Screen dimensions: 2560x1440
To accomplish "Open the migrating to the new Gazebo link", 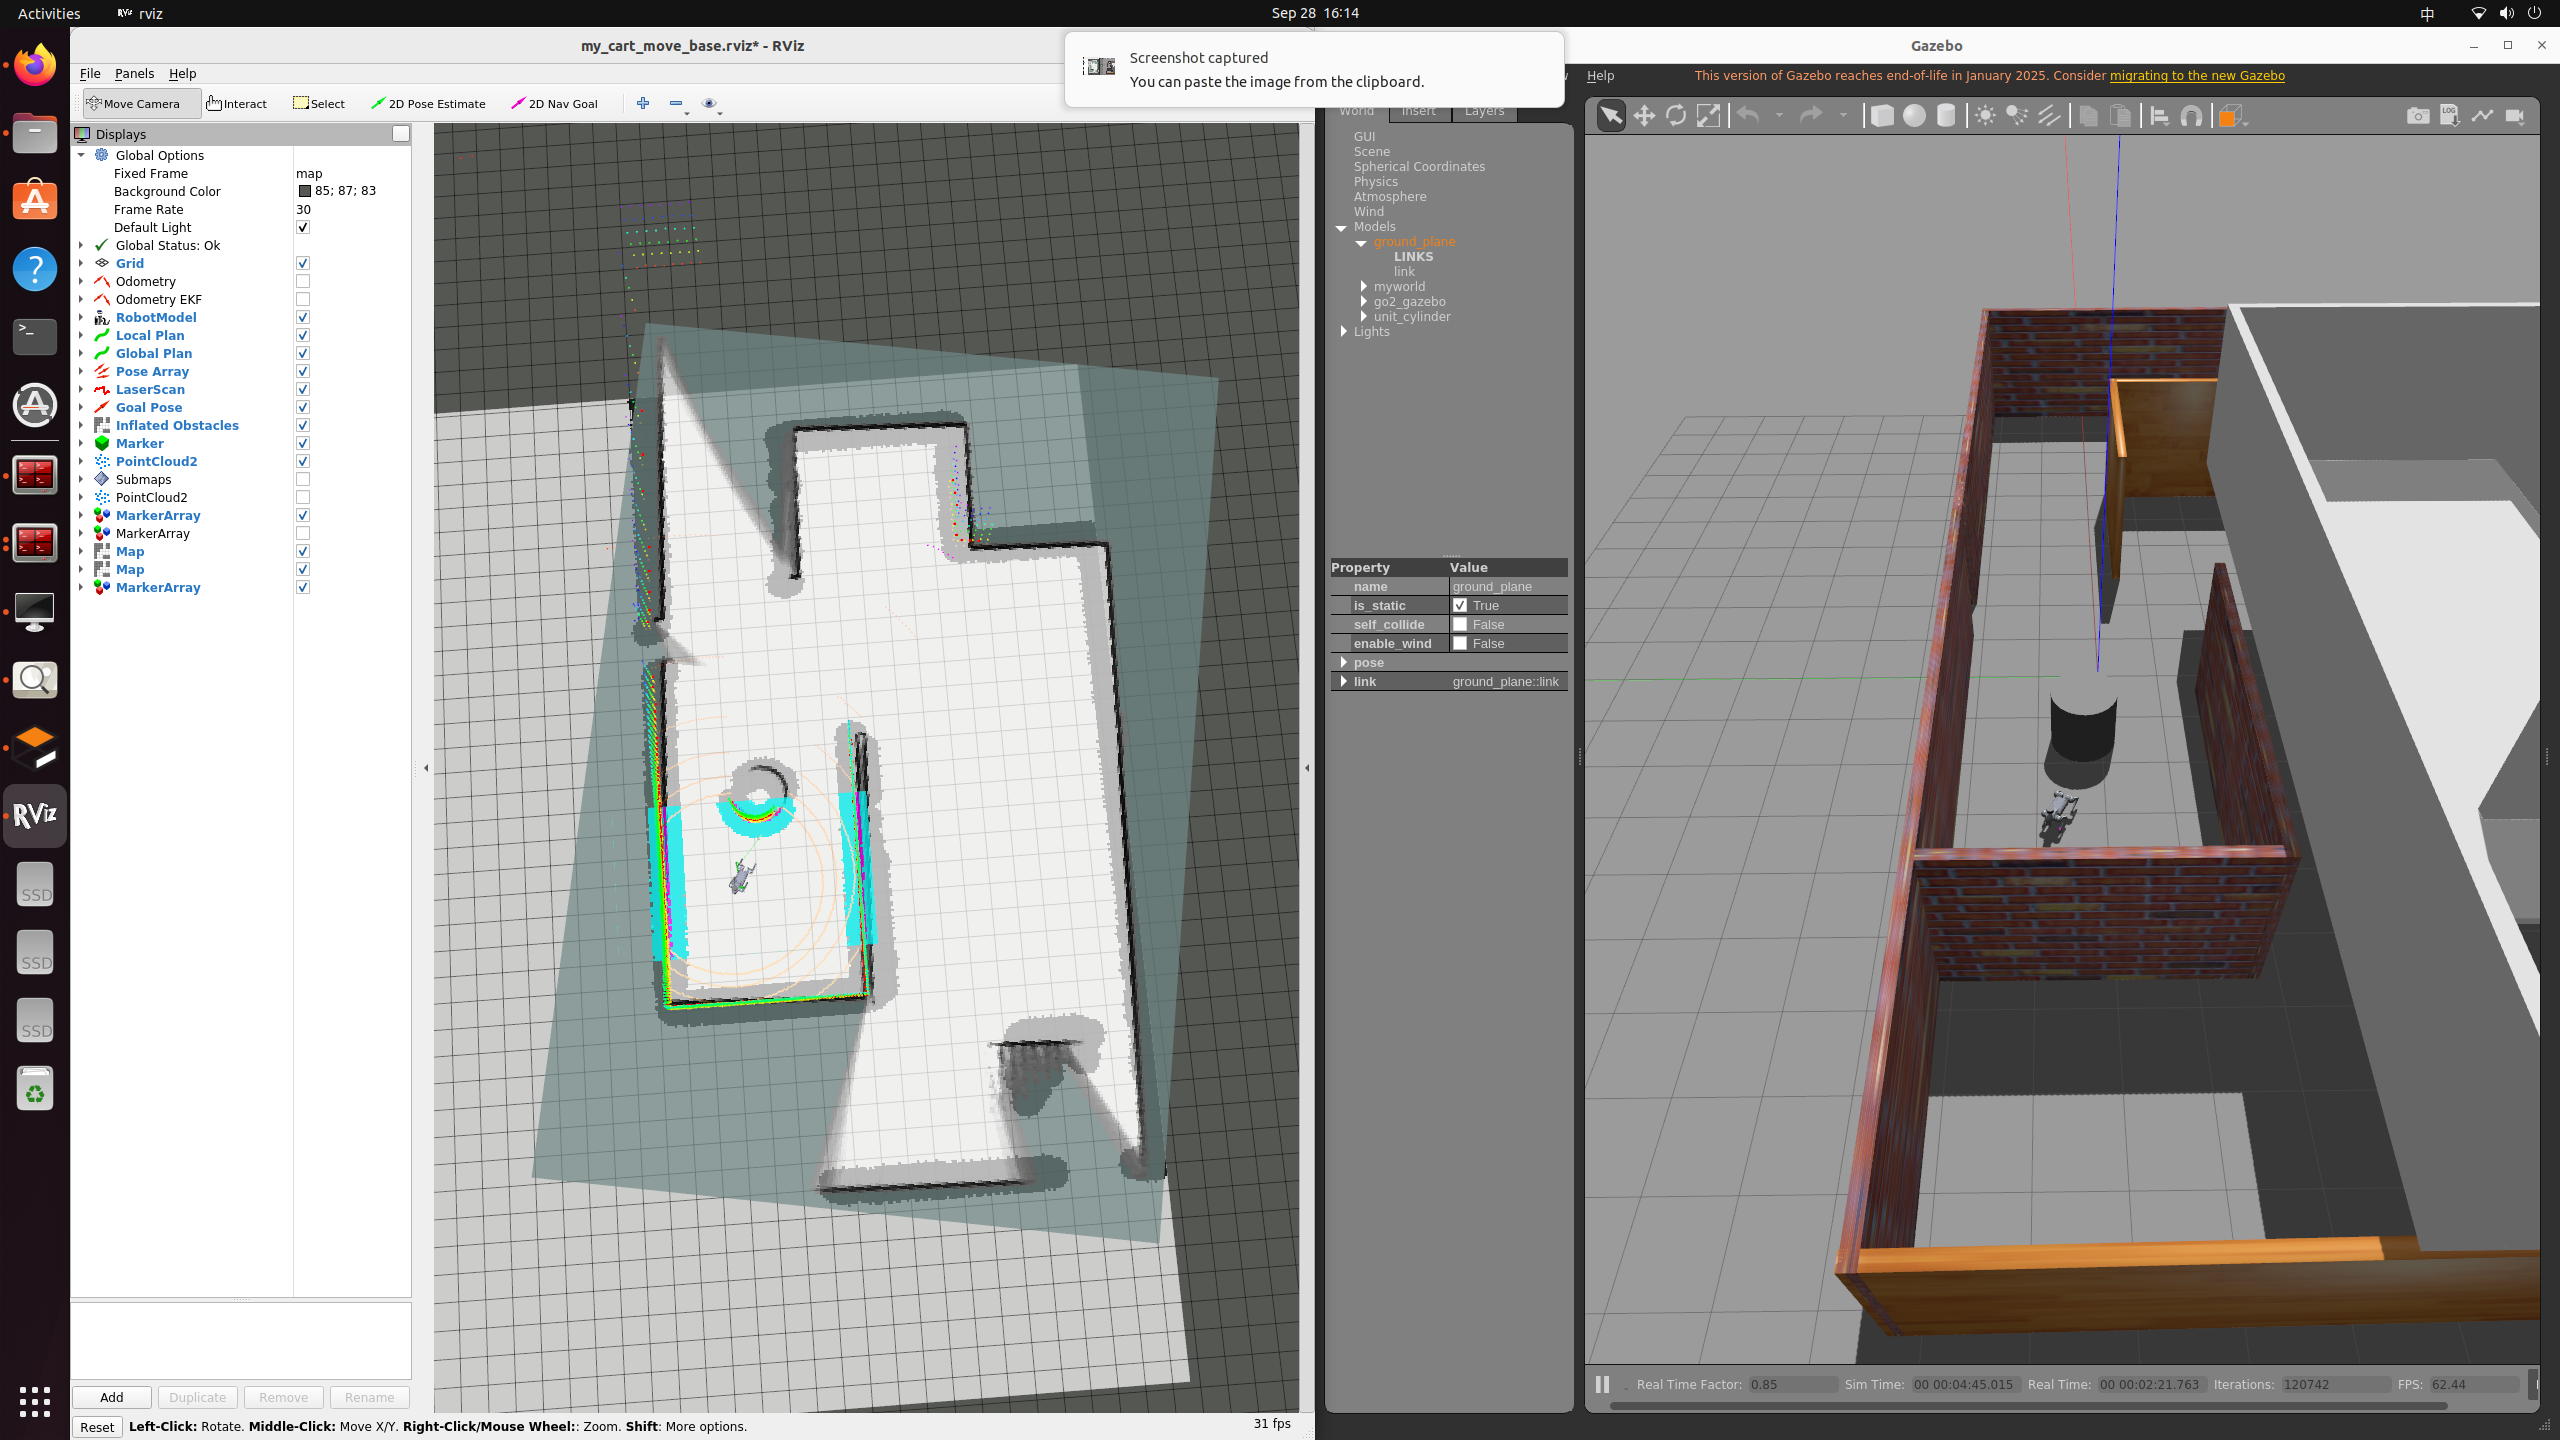I will point(2197,75).
